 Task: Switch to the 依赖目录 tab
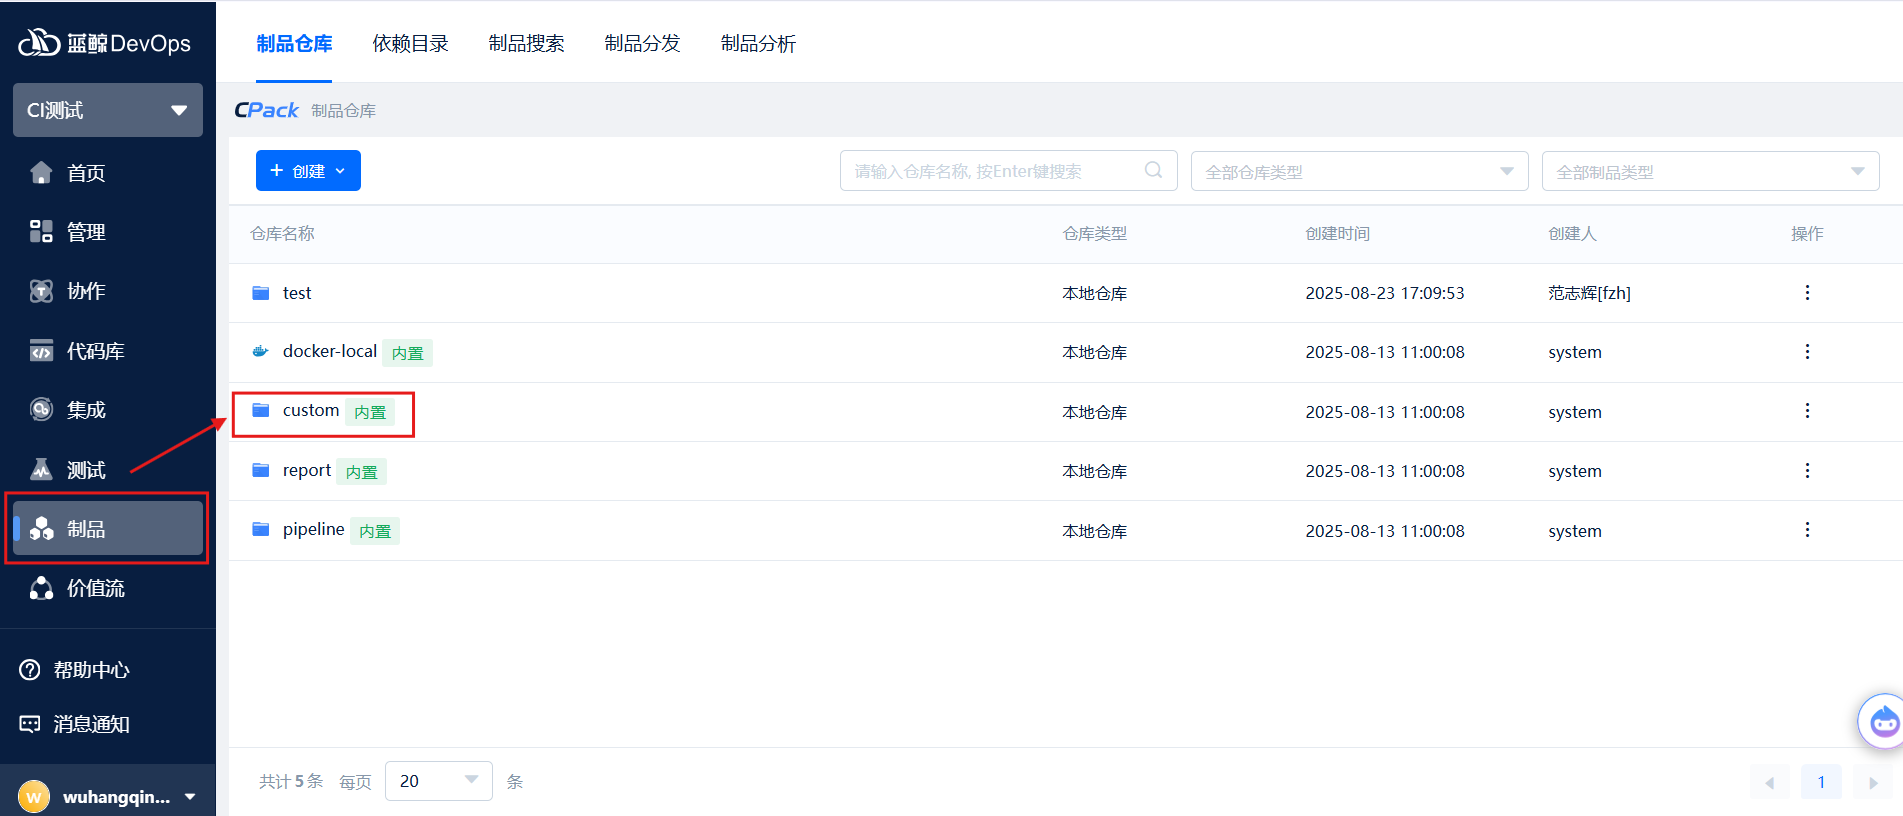410,43
